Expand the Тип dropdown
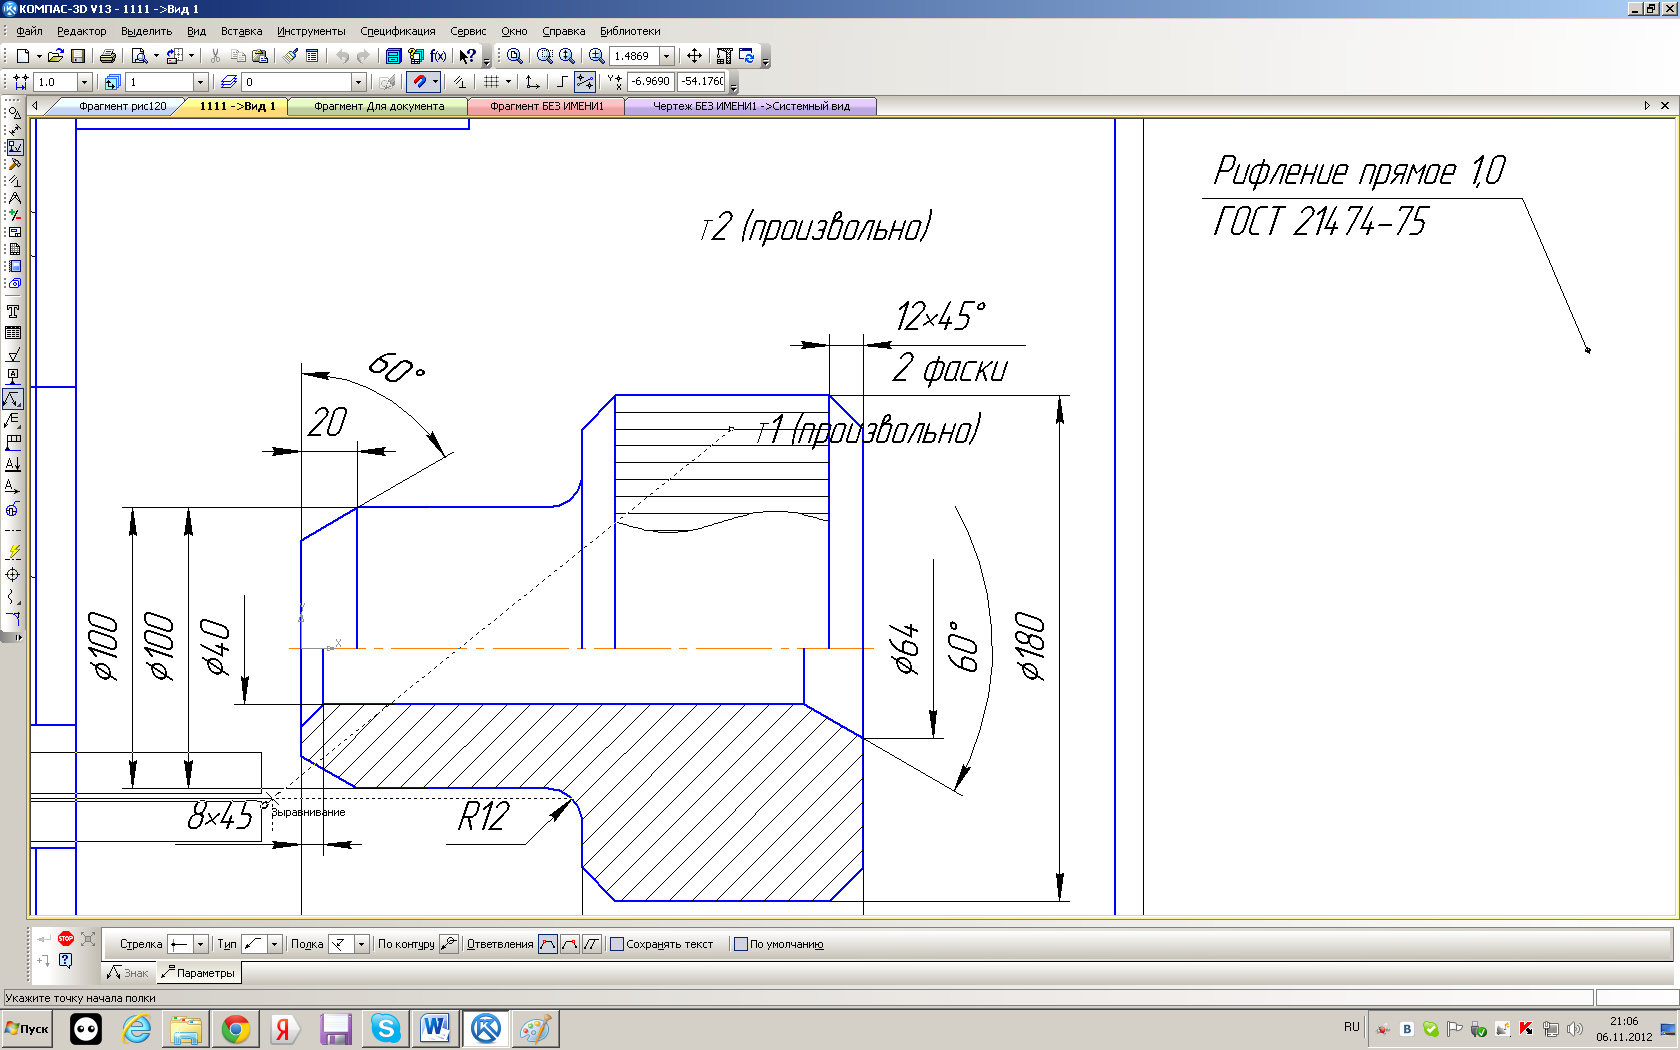The image size is (1680, 1050). (x=274, y=944)
